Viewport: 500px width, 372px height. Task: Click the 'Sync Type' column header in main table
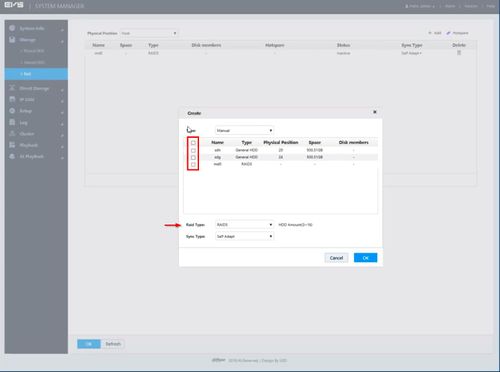click(x=412, y=45)
